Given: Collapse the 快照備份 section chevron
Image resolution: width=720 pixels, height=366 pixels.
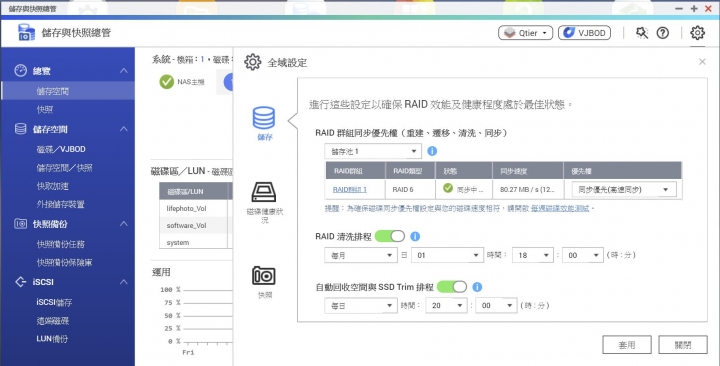Looking at the screenshot, I should [x=124, y=224].
